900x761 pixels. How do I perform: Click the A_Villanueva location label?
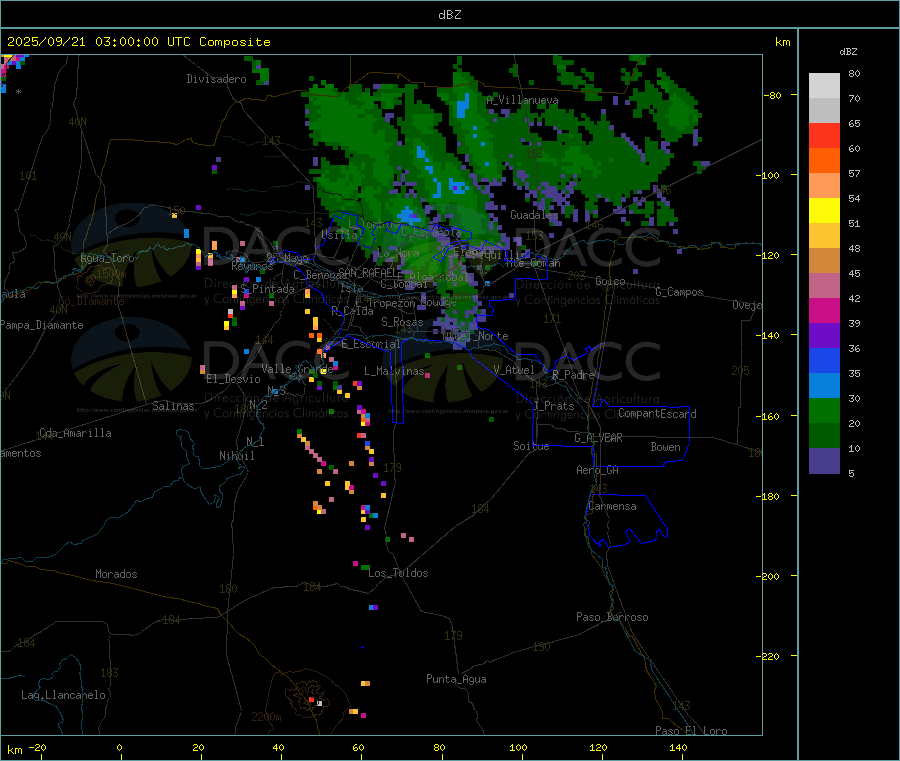tap(522, 100)
